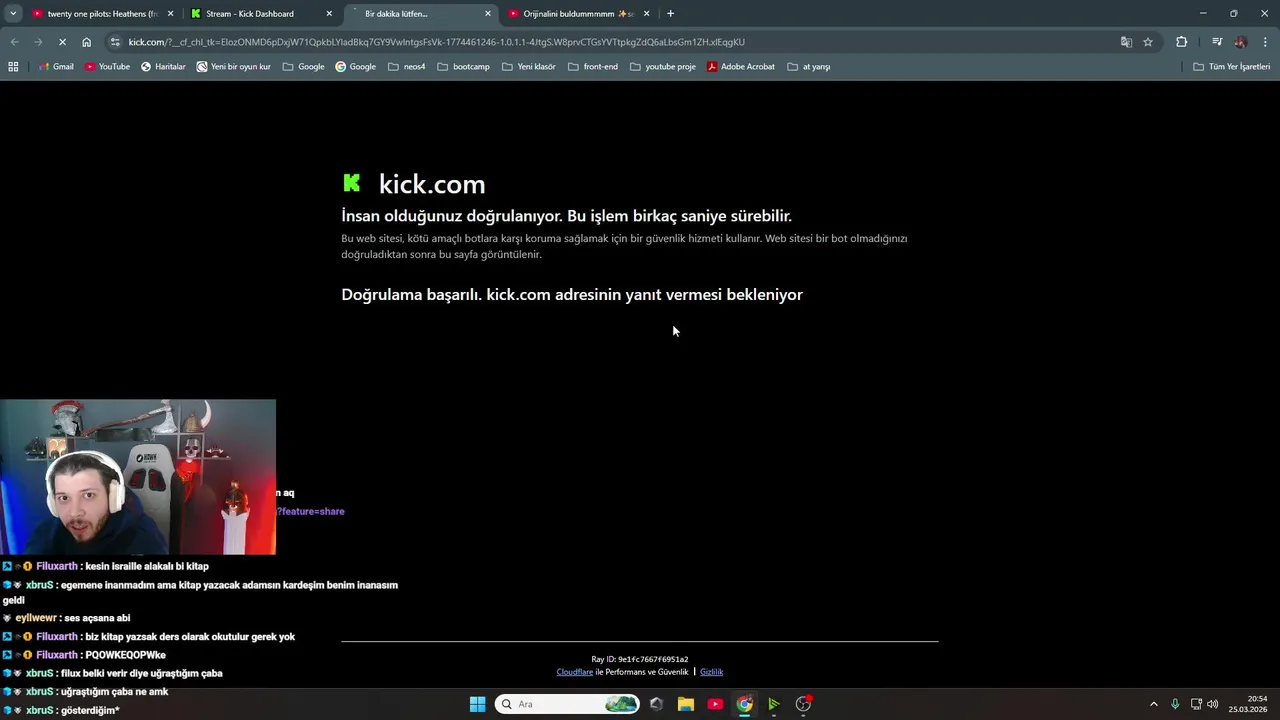Open OBS Studio from the taskbar
The image size is (1280, 720).
[803, 704]
